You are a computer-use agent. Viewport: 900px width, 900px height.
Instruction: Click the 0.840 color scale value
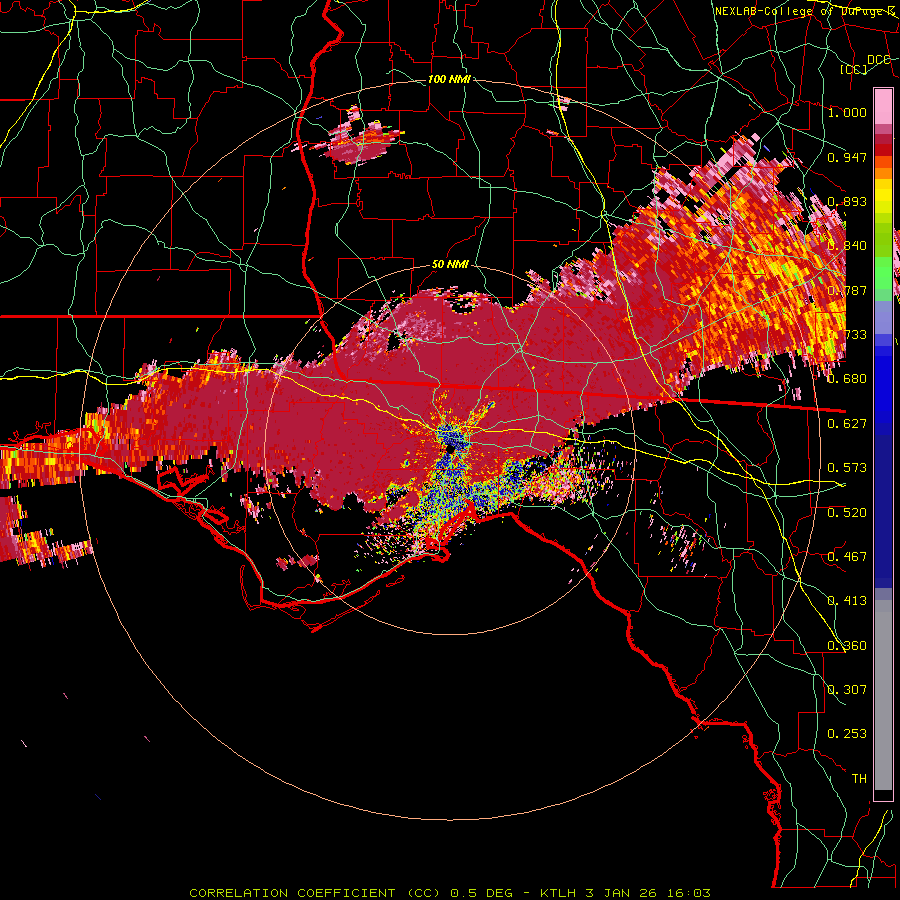[847, 246]
